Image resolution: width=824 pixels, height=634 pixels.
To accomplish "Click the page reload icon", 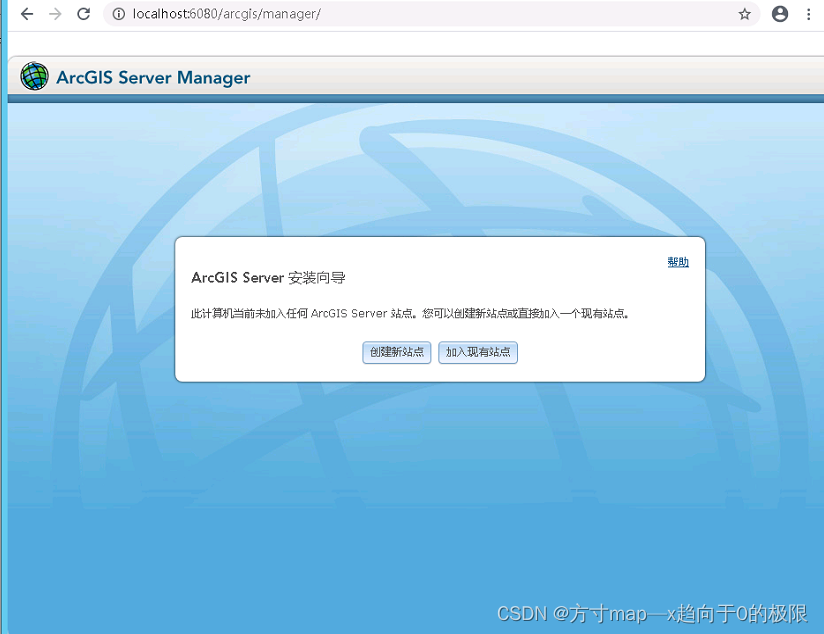I will (x=84, y=15).
